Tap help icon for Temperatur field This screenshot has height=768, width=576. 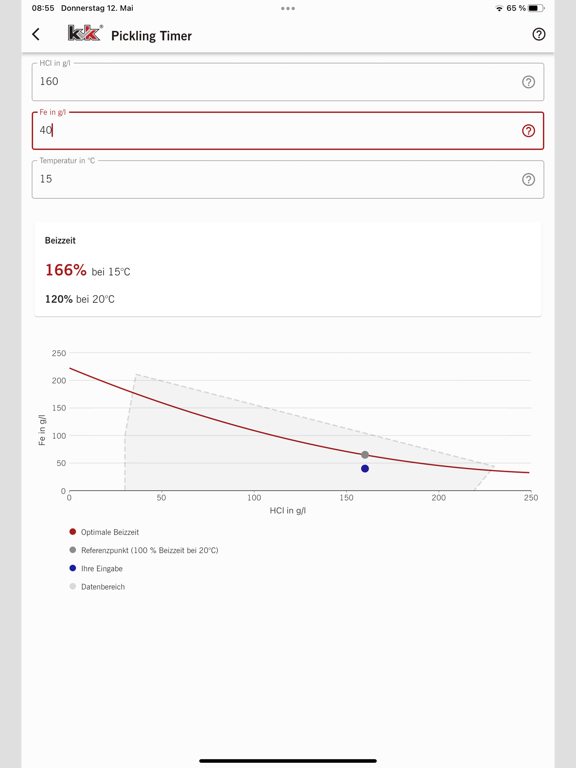pos(528,180)
